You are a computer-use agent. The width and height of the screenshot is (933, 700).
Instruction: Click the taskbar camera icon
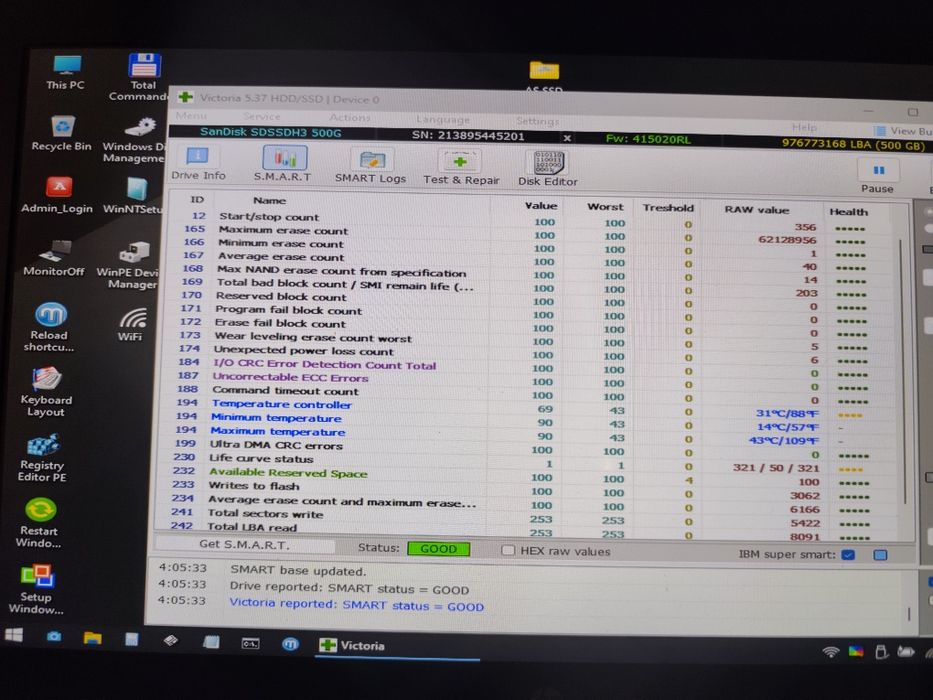point(54,636)
